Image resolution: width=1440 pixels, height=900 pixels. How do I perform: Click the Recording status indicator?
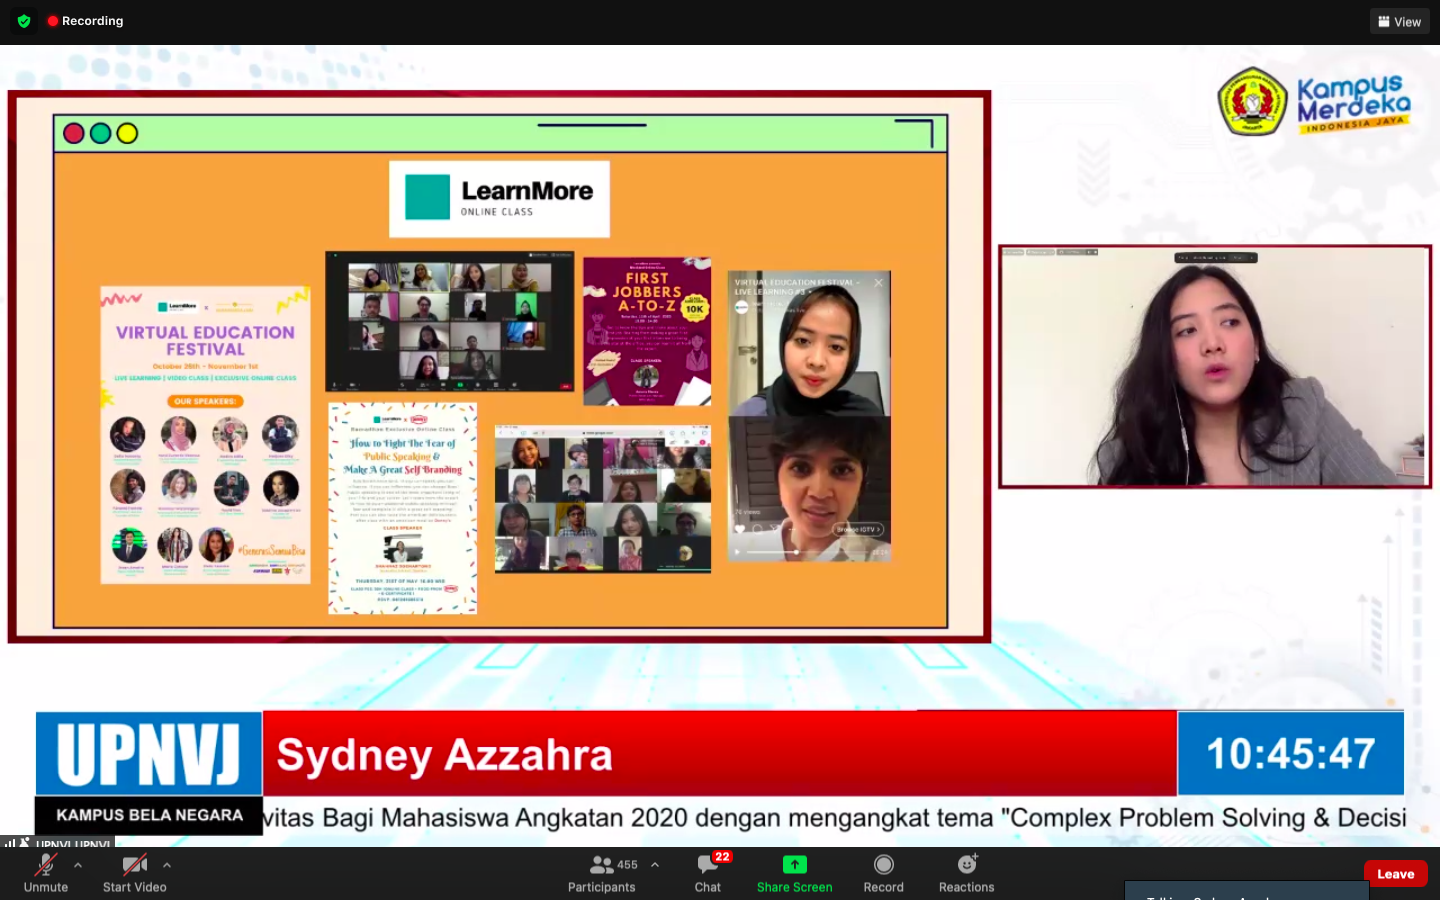[86, 21]
